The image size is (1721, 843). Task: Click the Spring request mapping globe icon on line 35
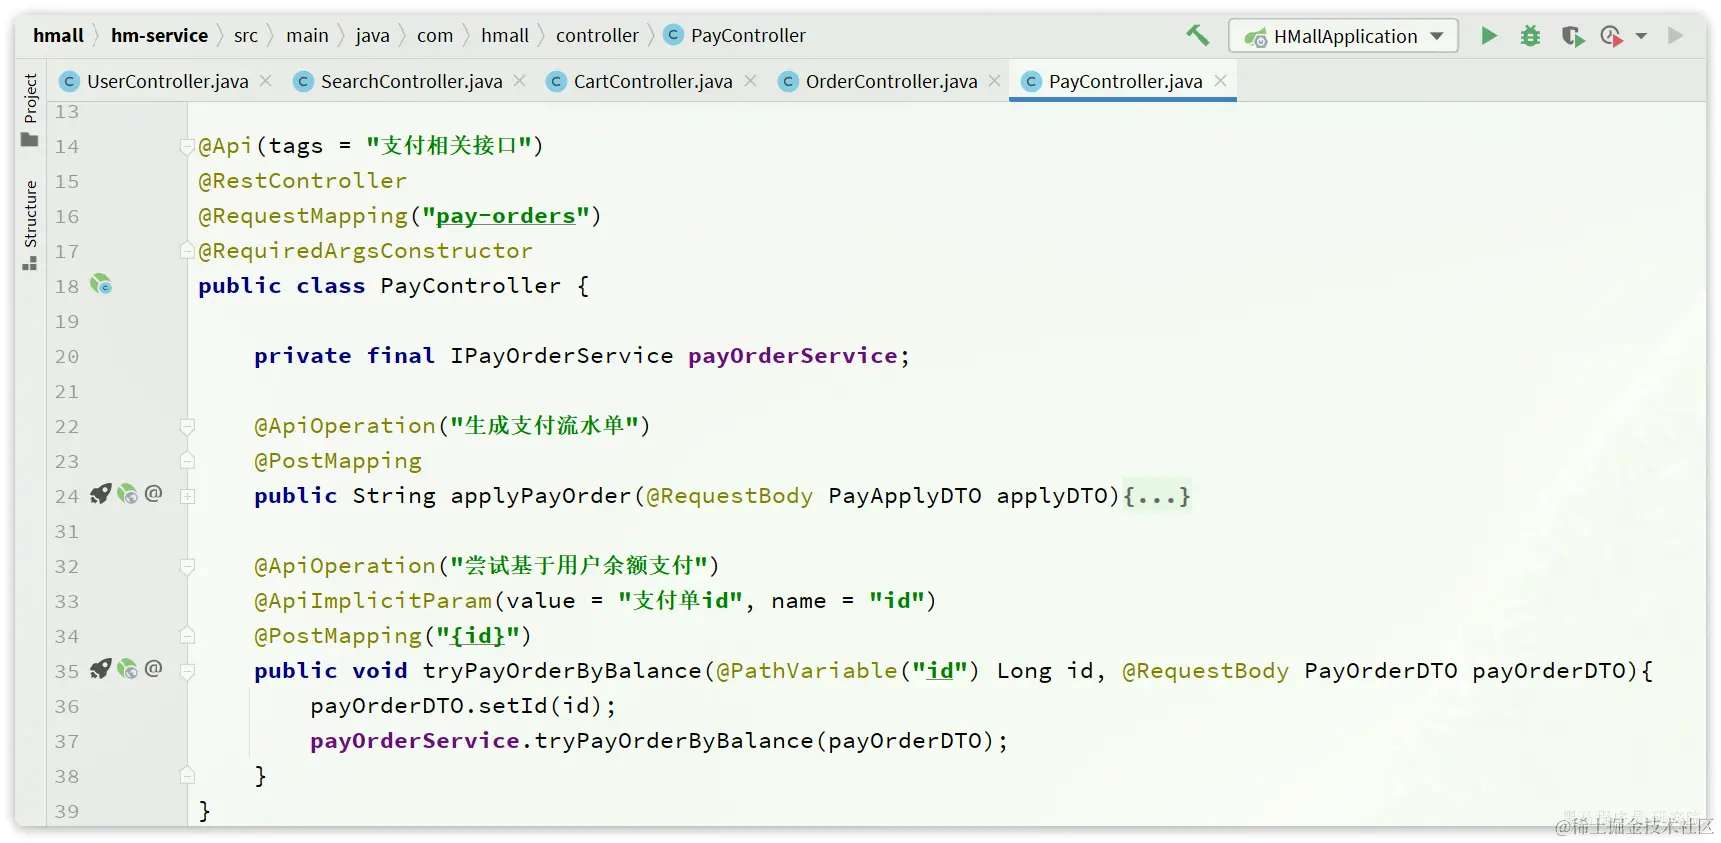click(x=127, y=669)
